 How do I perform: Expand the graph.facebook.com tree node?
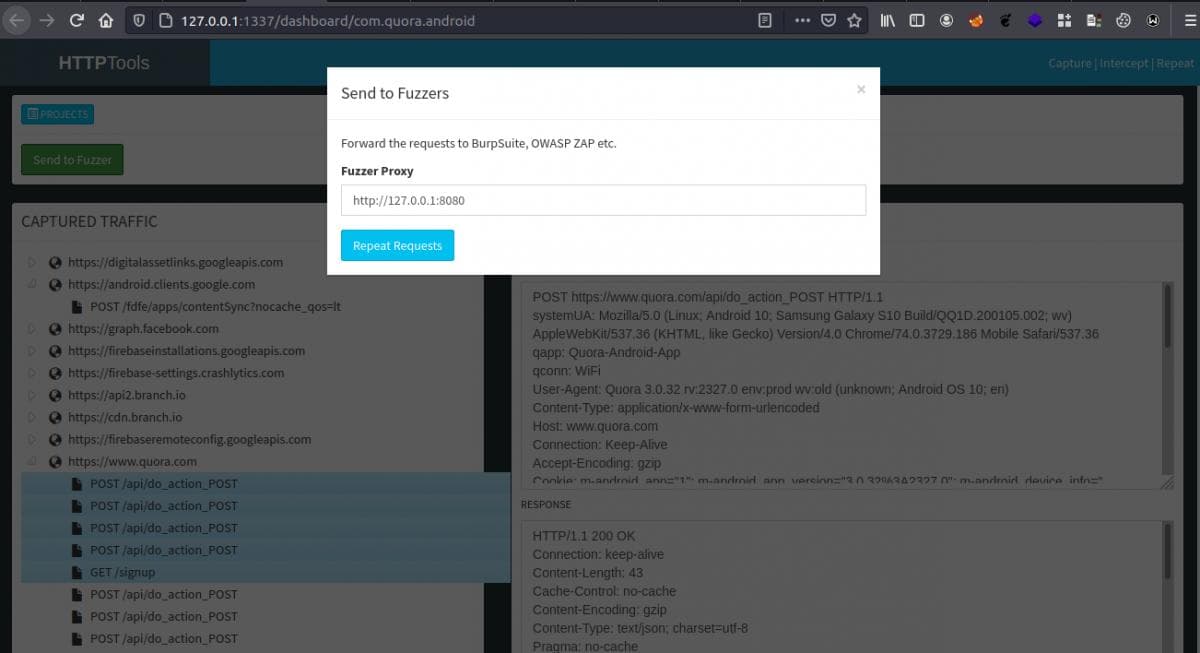click(32, 329)
